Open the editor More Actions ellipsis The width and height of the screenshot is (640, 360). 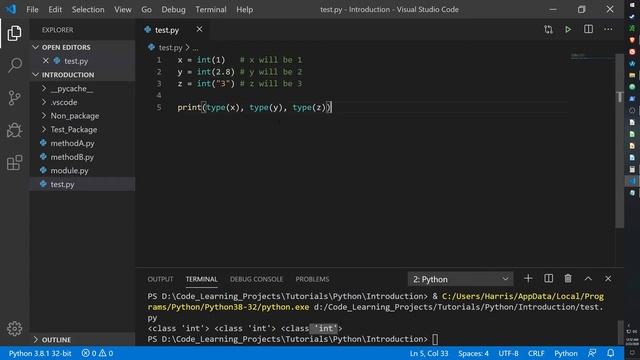click(x=608, y=29)
